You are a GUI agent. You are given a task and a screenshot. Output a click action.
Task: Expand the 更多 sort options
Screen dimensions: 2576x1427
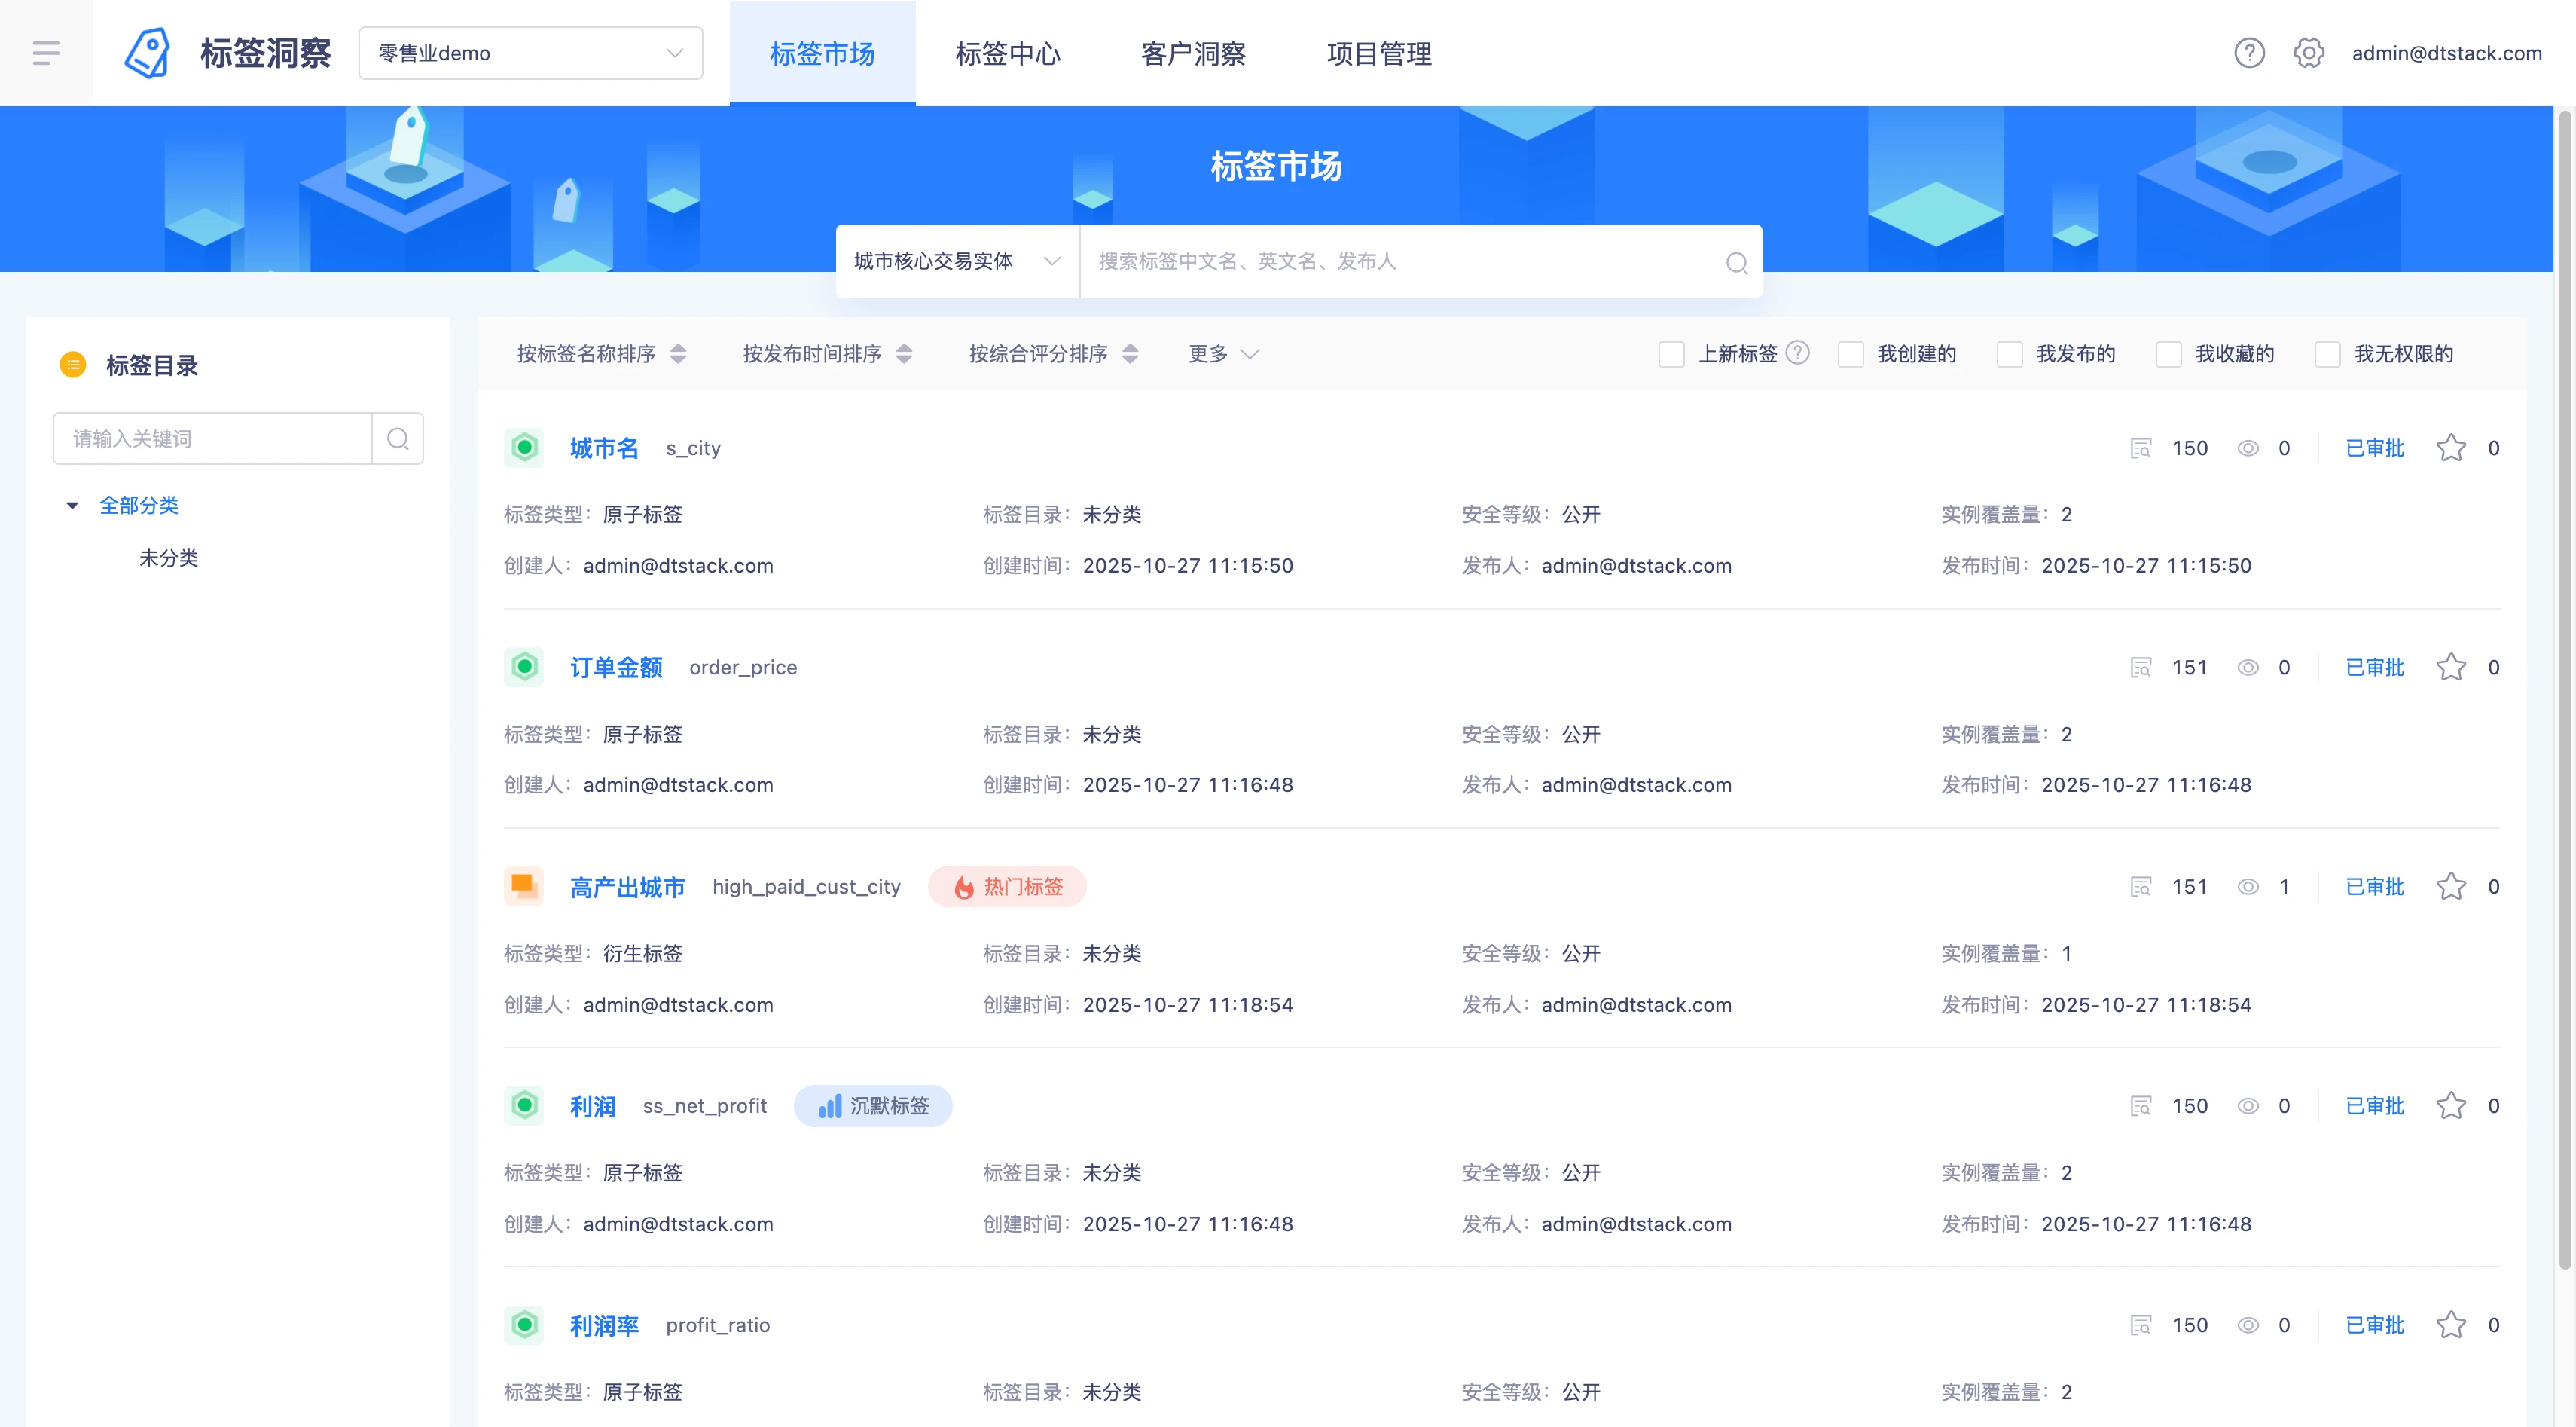coord(1223,353)
